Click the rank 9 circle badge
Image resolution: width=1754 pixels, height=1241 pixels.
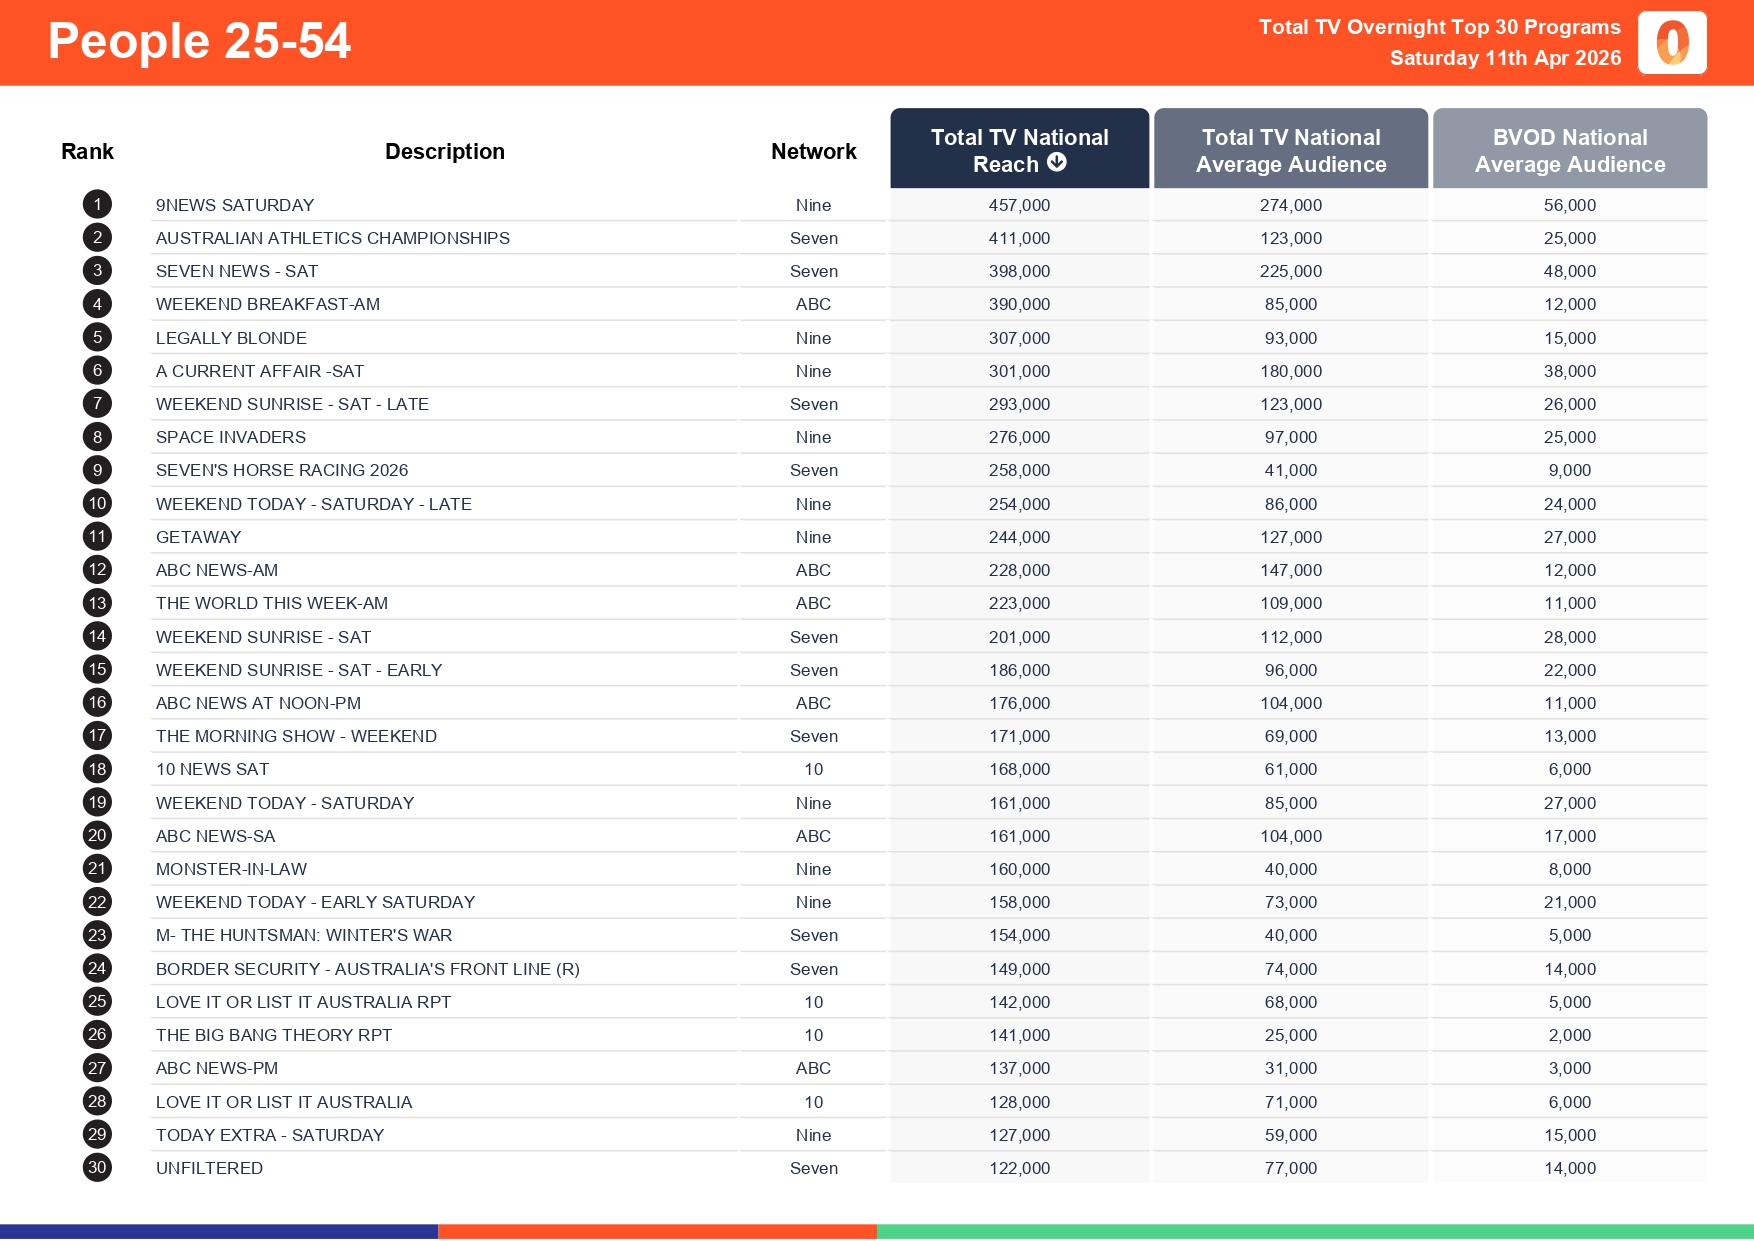point(96,469)
